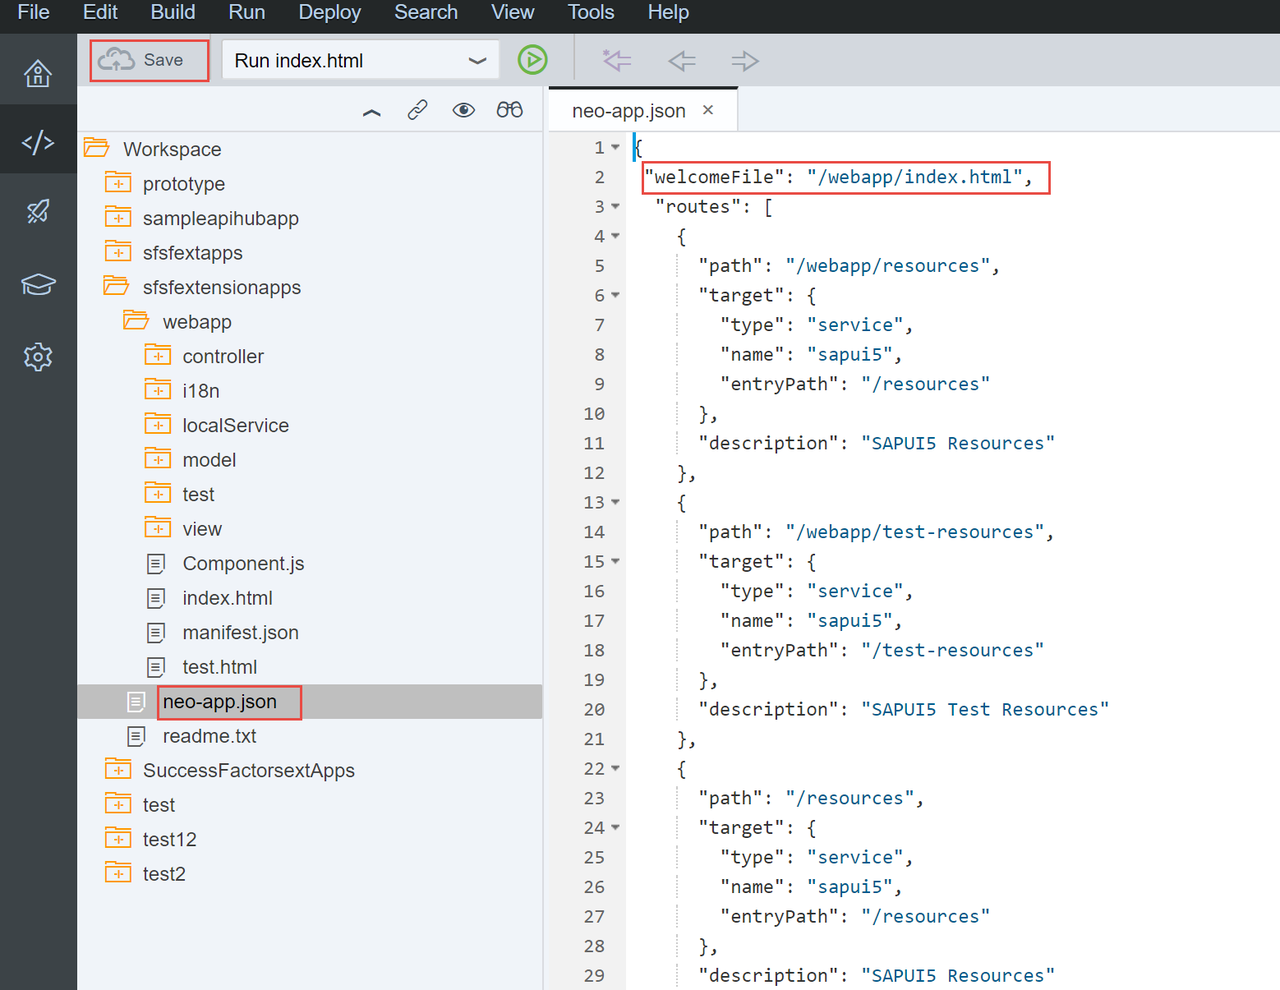This screenshot has height=990, width=1280.
Task: Select neo-app.json in the file tree
Action: 219,701
